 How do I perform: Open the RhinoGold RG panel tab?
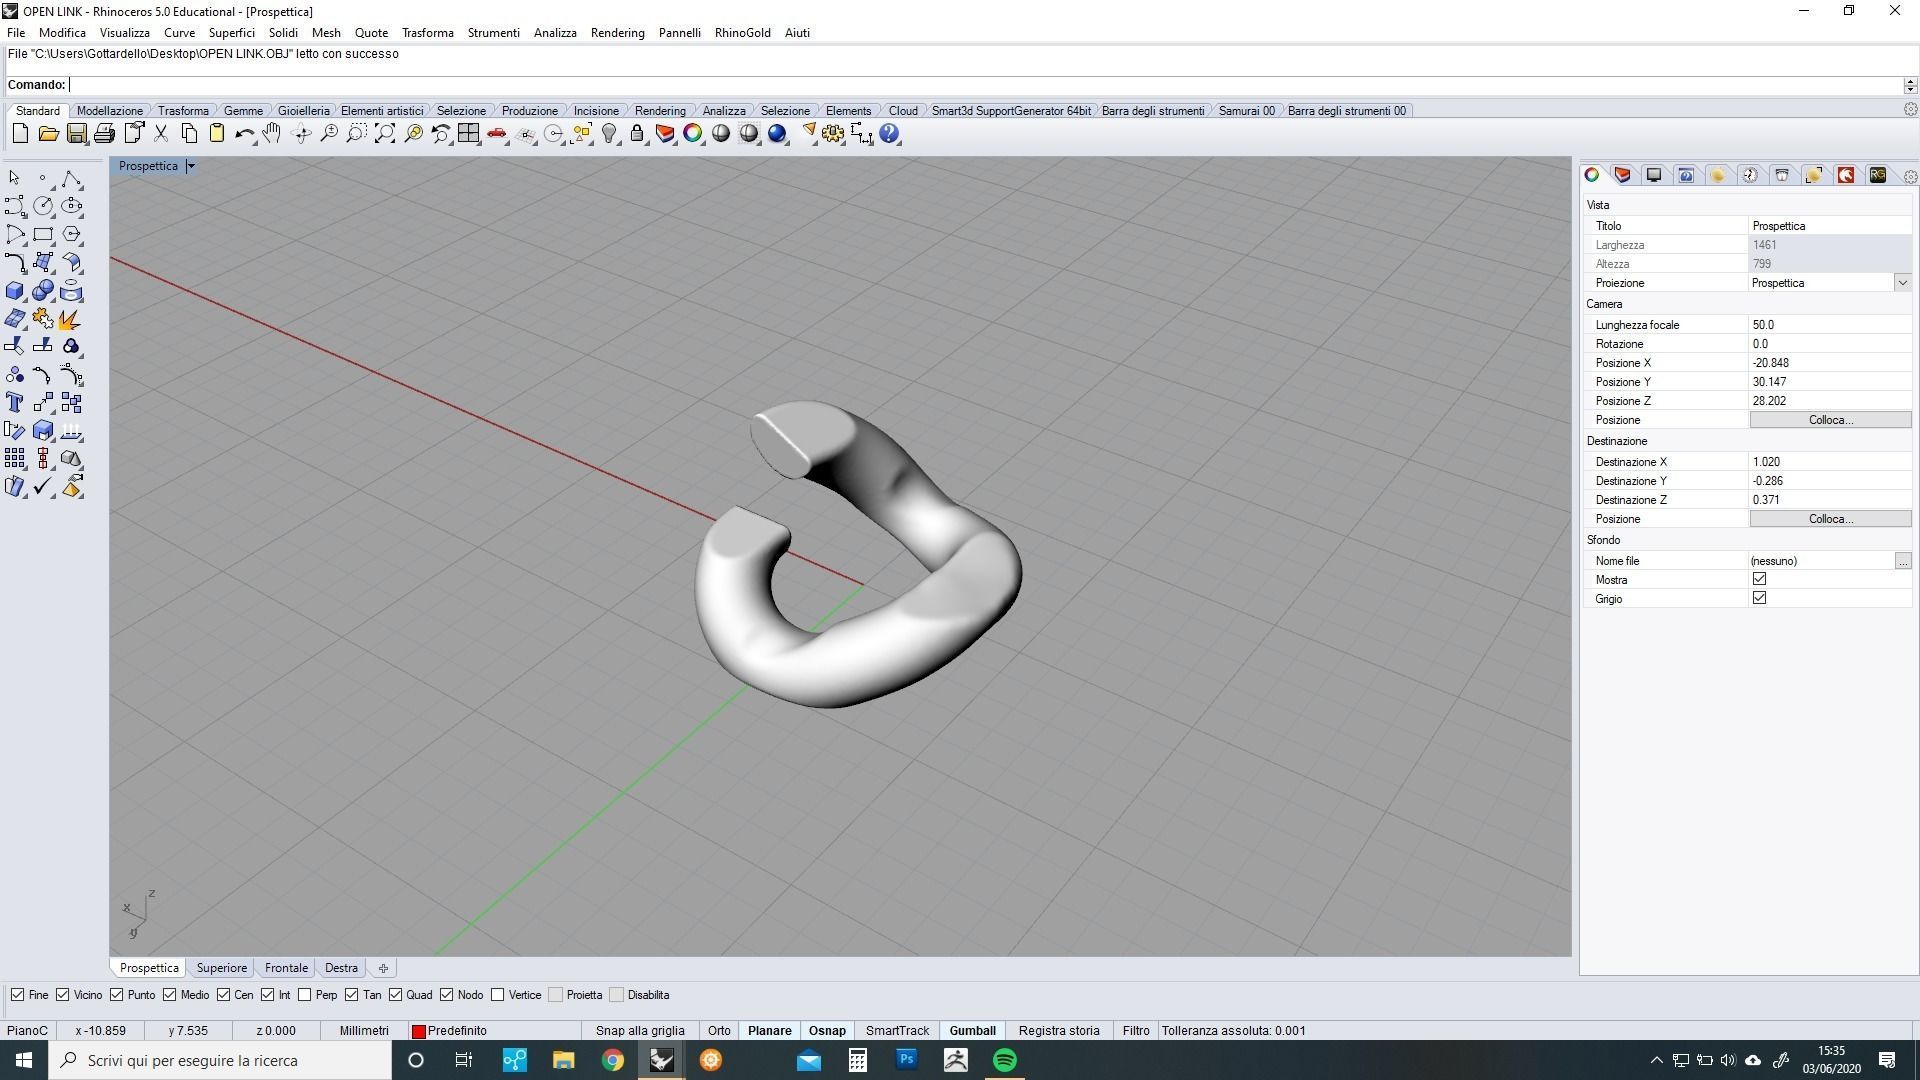[1878, 175]
